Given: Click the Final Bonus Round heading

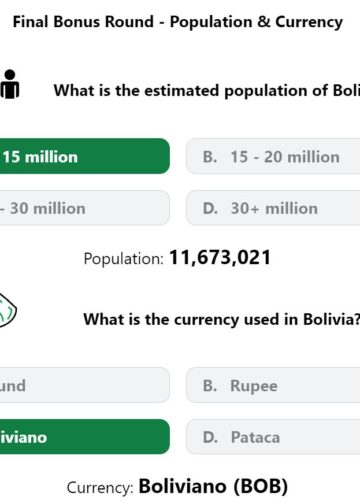Looking at the screenshot, I should (178, 22).
